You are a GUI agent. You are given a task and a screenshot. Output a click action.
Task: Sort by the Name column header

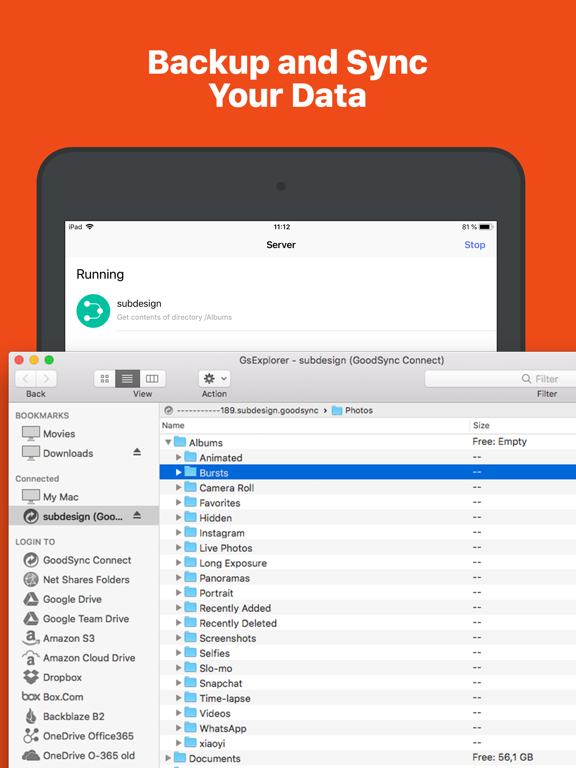click(314, 426)
